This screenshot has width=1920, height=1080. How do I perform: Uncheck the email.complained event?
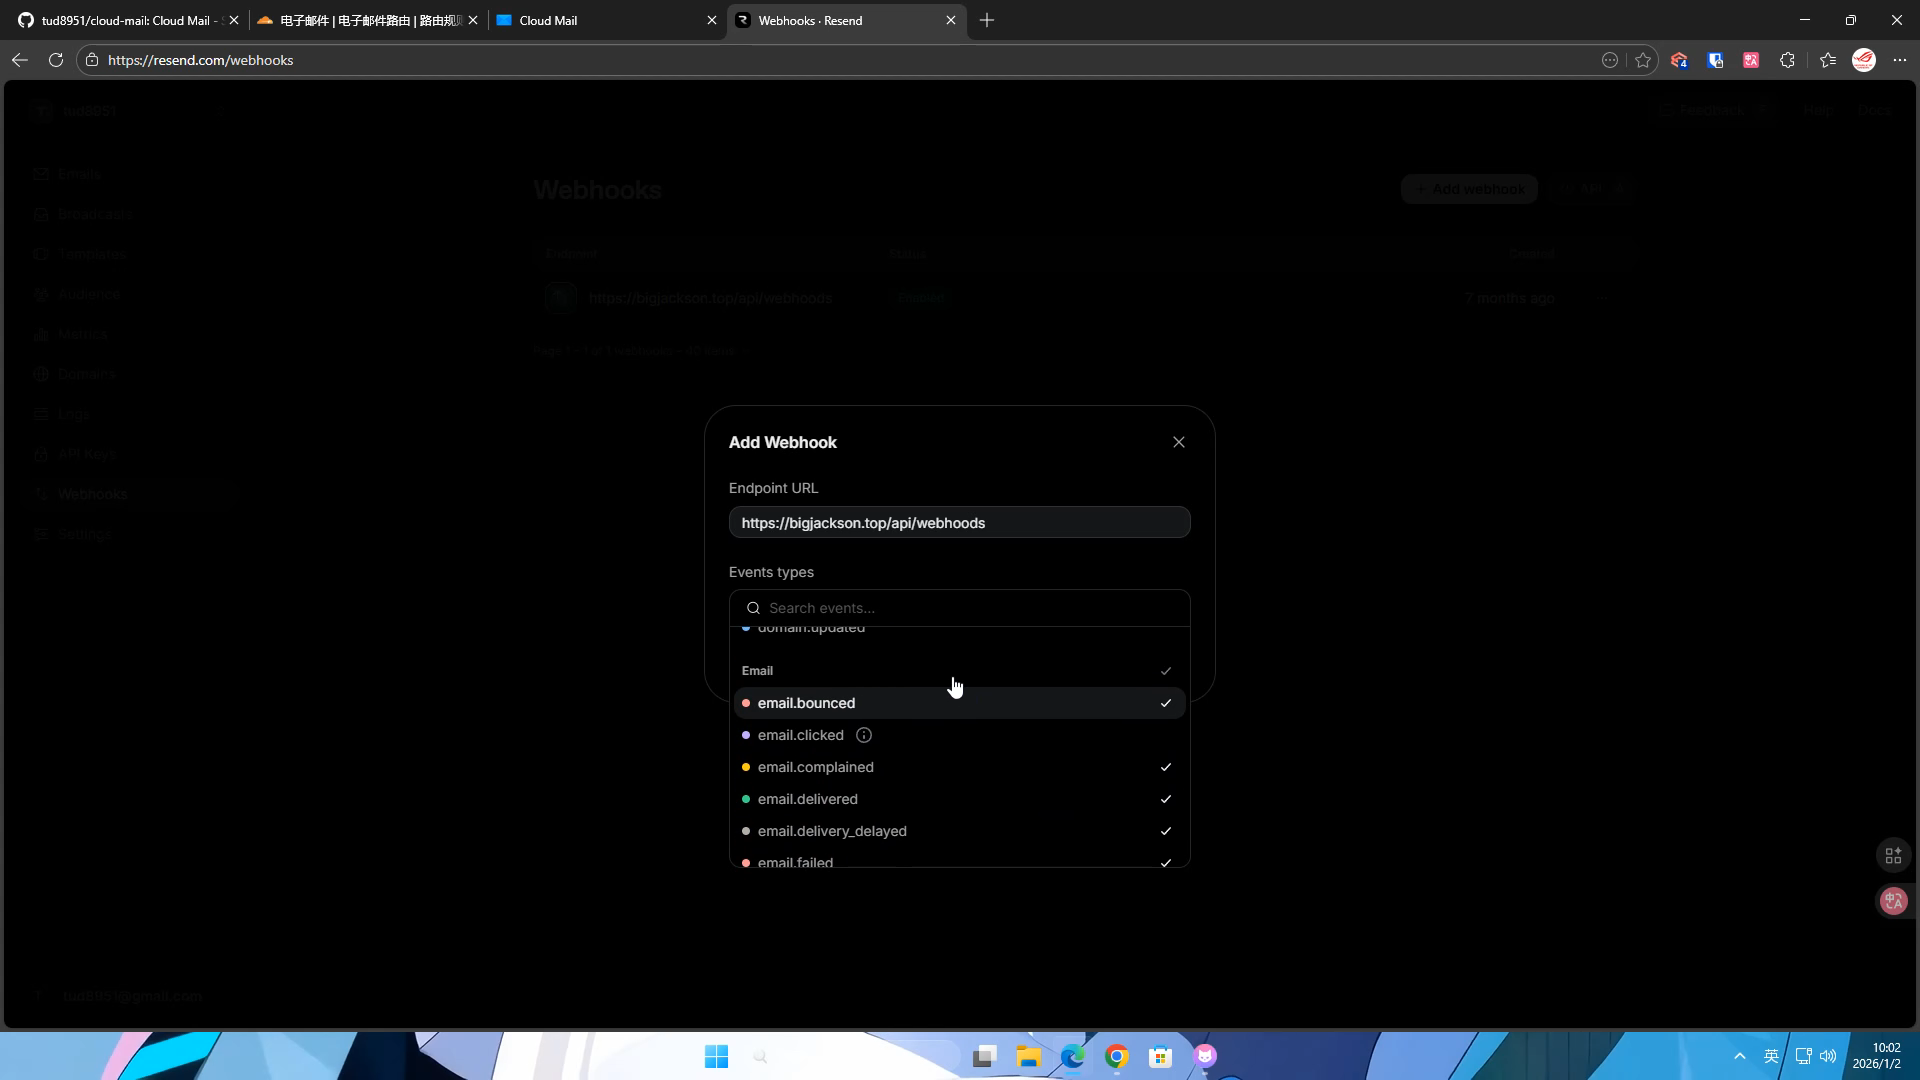coord(958,767)
